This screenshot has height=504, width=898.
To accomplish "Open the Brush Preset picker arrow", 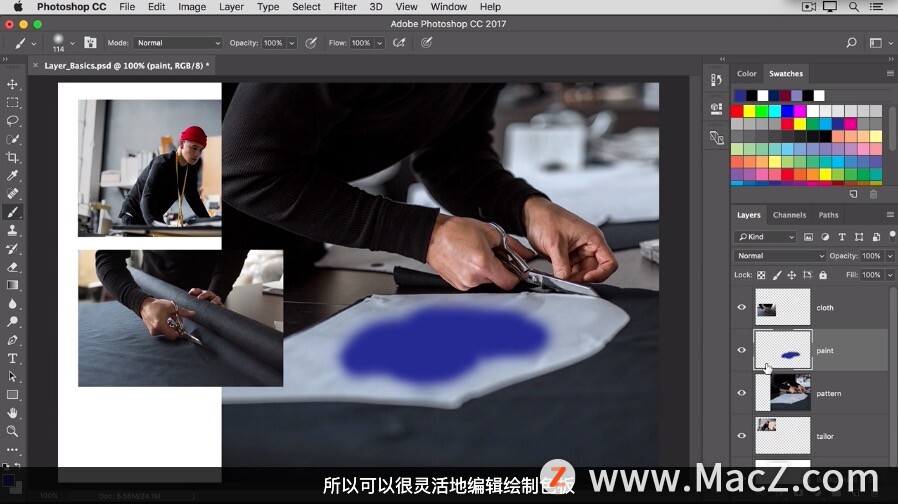I will click(x=72, y=43).
